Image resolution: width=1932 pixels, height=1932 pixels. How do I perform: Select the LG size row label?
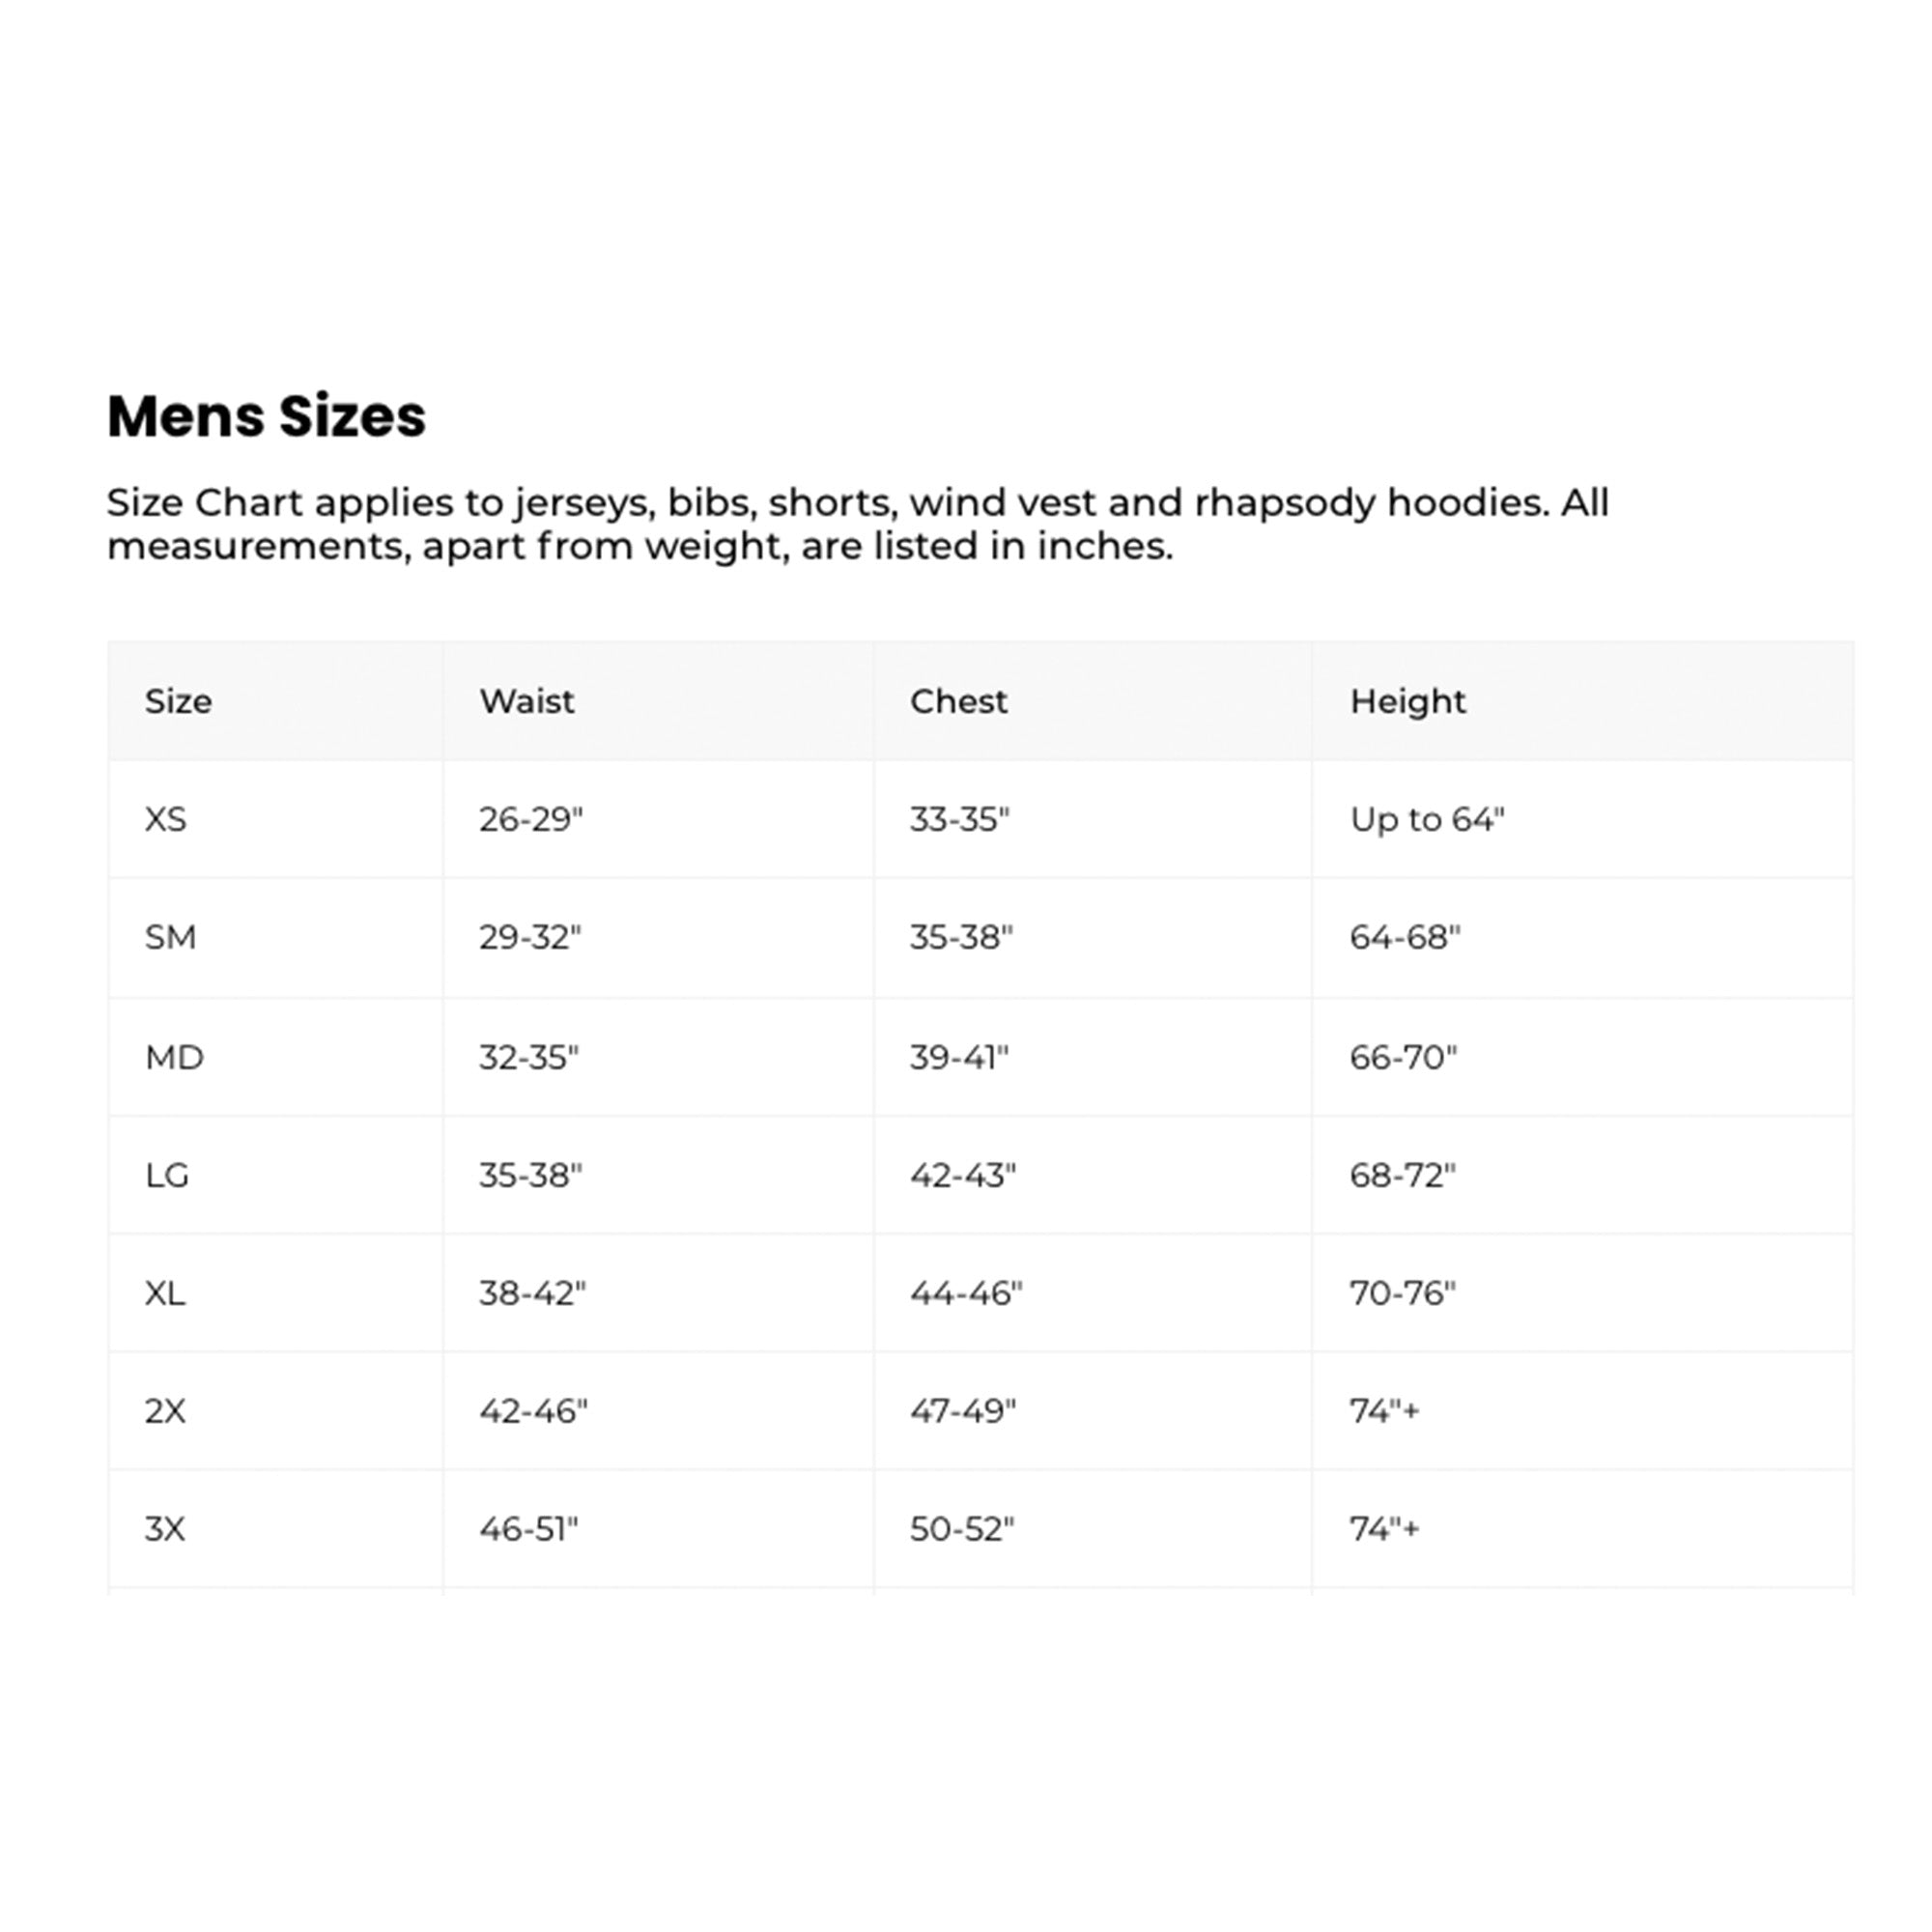[167, 1175]
